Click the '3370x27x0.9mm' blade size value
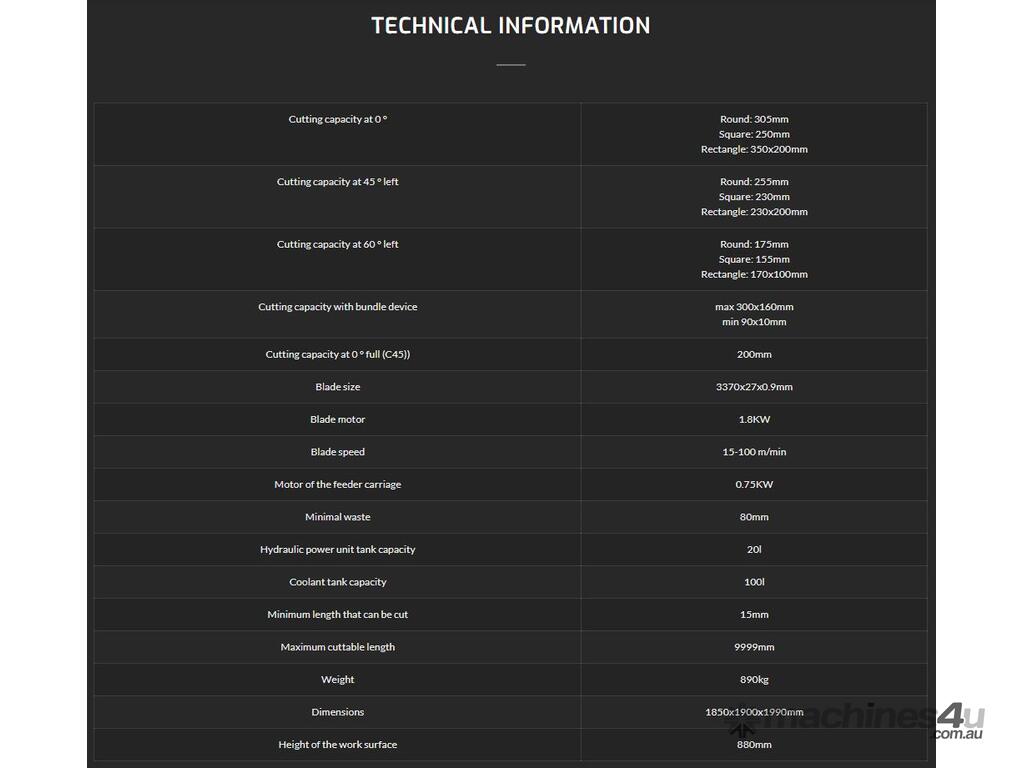Image resolution: width=1024 pixels, height=768 pixels. pyautogui.click(x=754, y=387)
